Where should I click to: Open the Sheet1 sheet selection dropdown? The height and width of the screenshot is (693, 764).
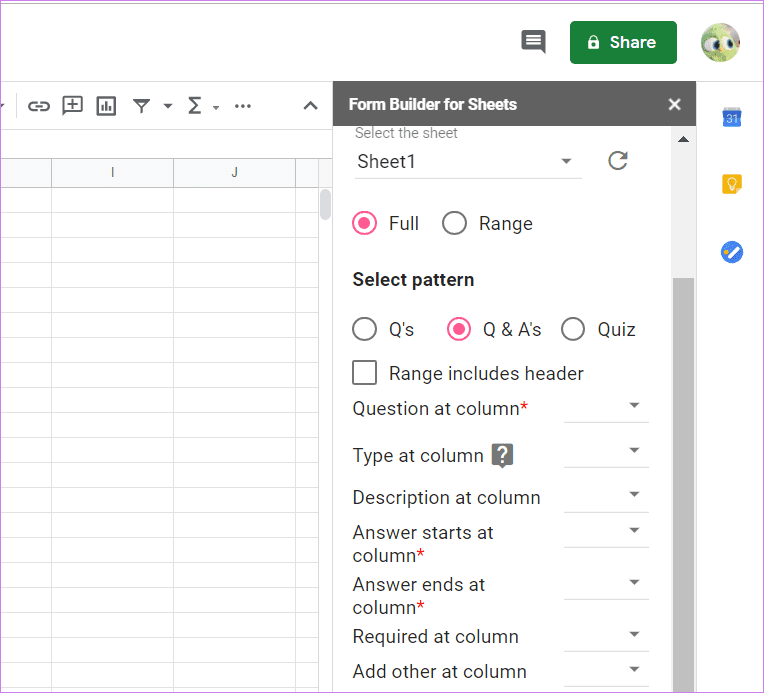click(468, 161)
